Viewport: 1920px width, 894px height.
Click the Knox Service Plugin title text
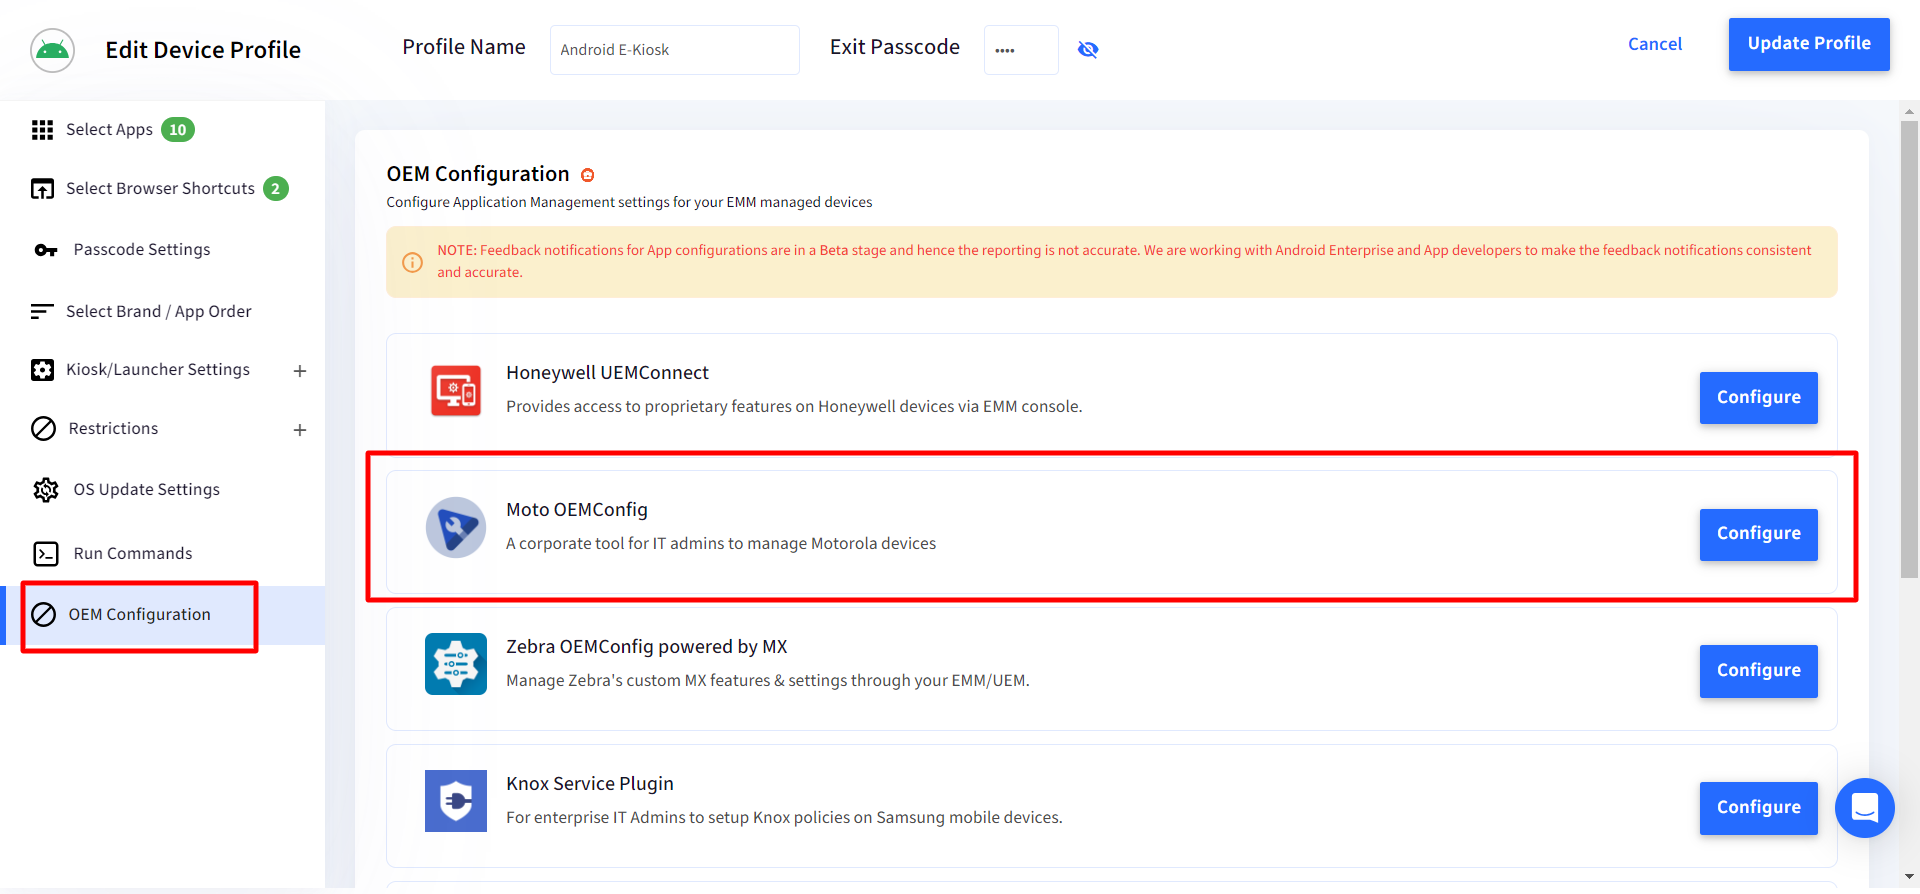tap(590, 784)
